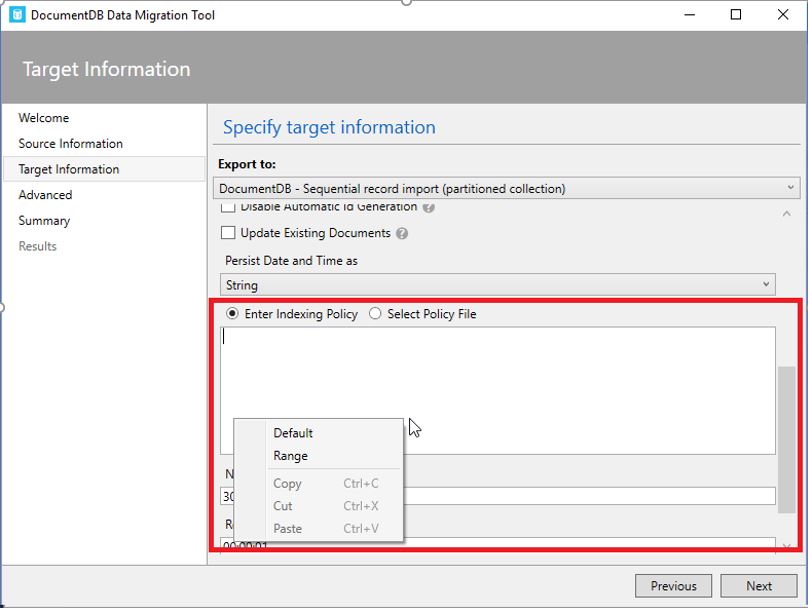Click the 'Specify target information' heading
The width and height of the screenshot is (808, 608).
click(329, 127)
